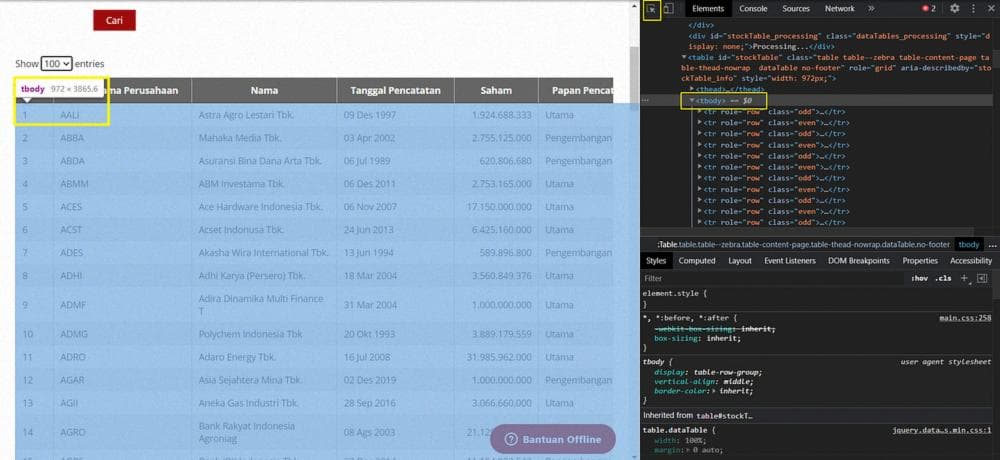Click the ADHI stock code cell
Viewport: 1000px width, 460px height.
coord(122,276)
